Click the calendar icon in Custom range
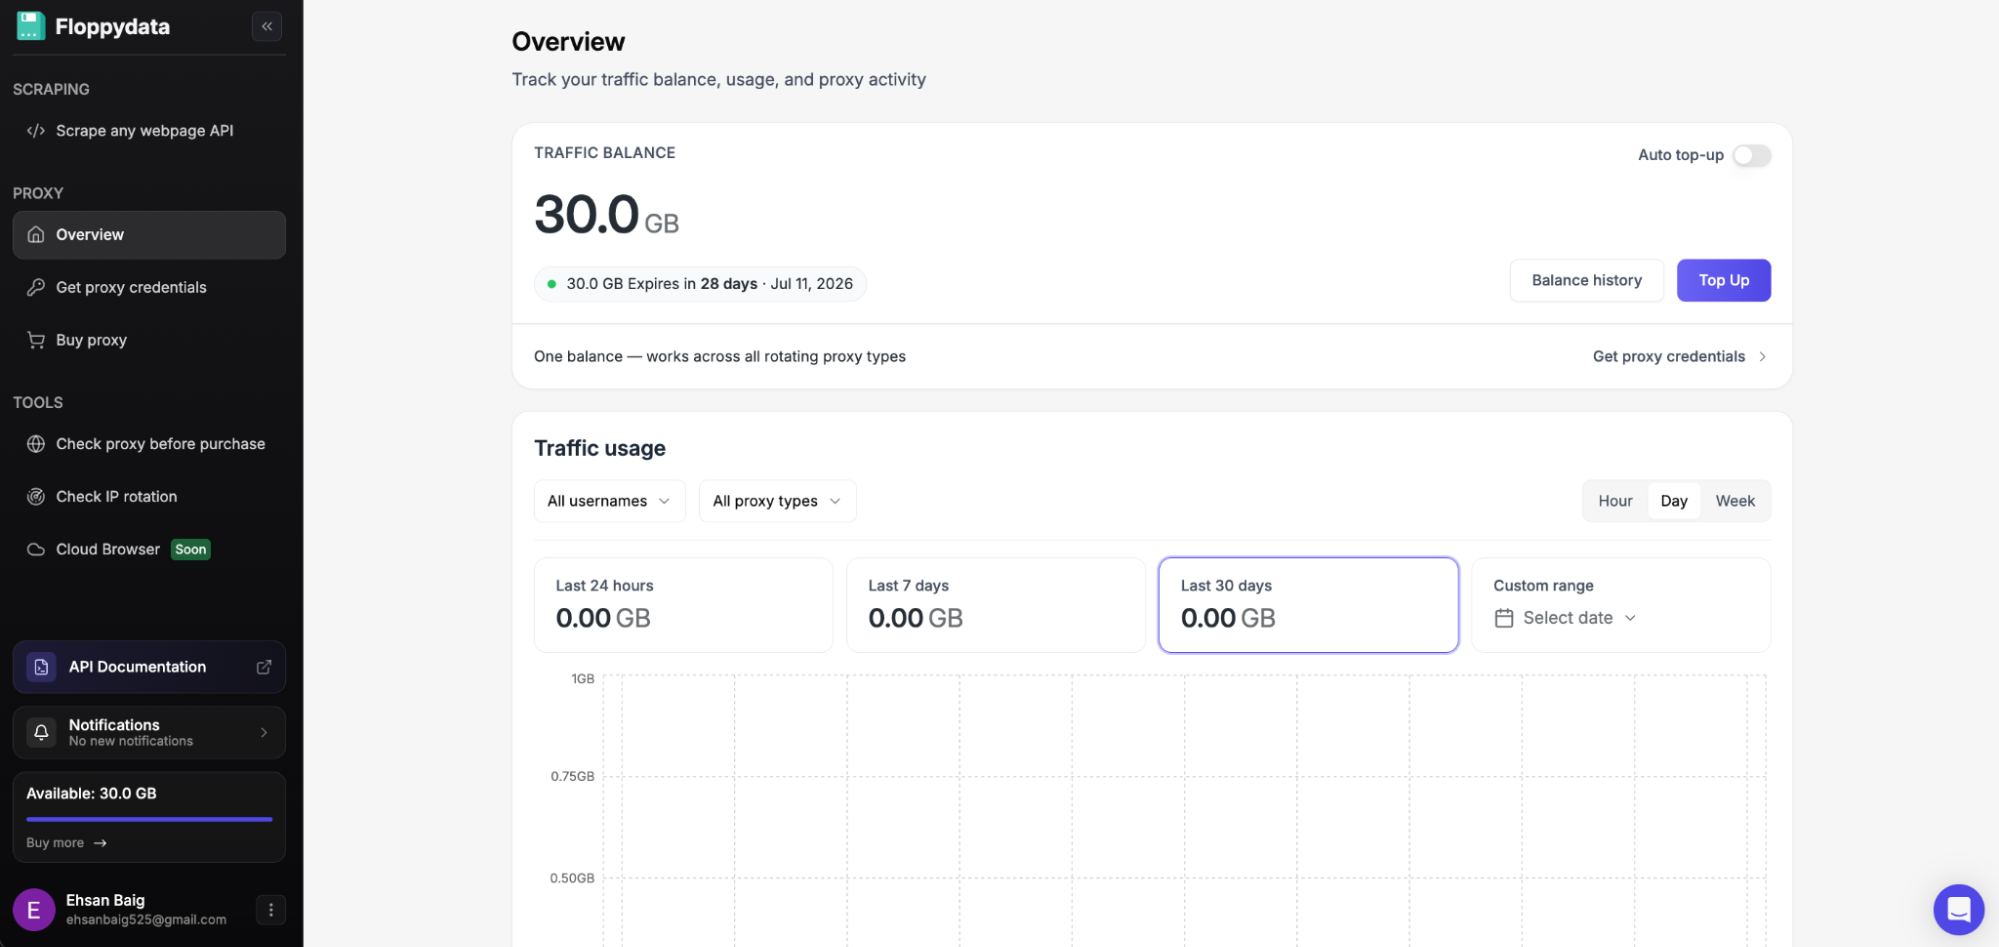This screenshot has width=1999, height=947. coord(1504,618)
